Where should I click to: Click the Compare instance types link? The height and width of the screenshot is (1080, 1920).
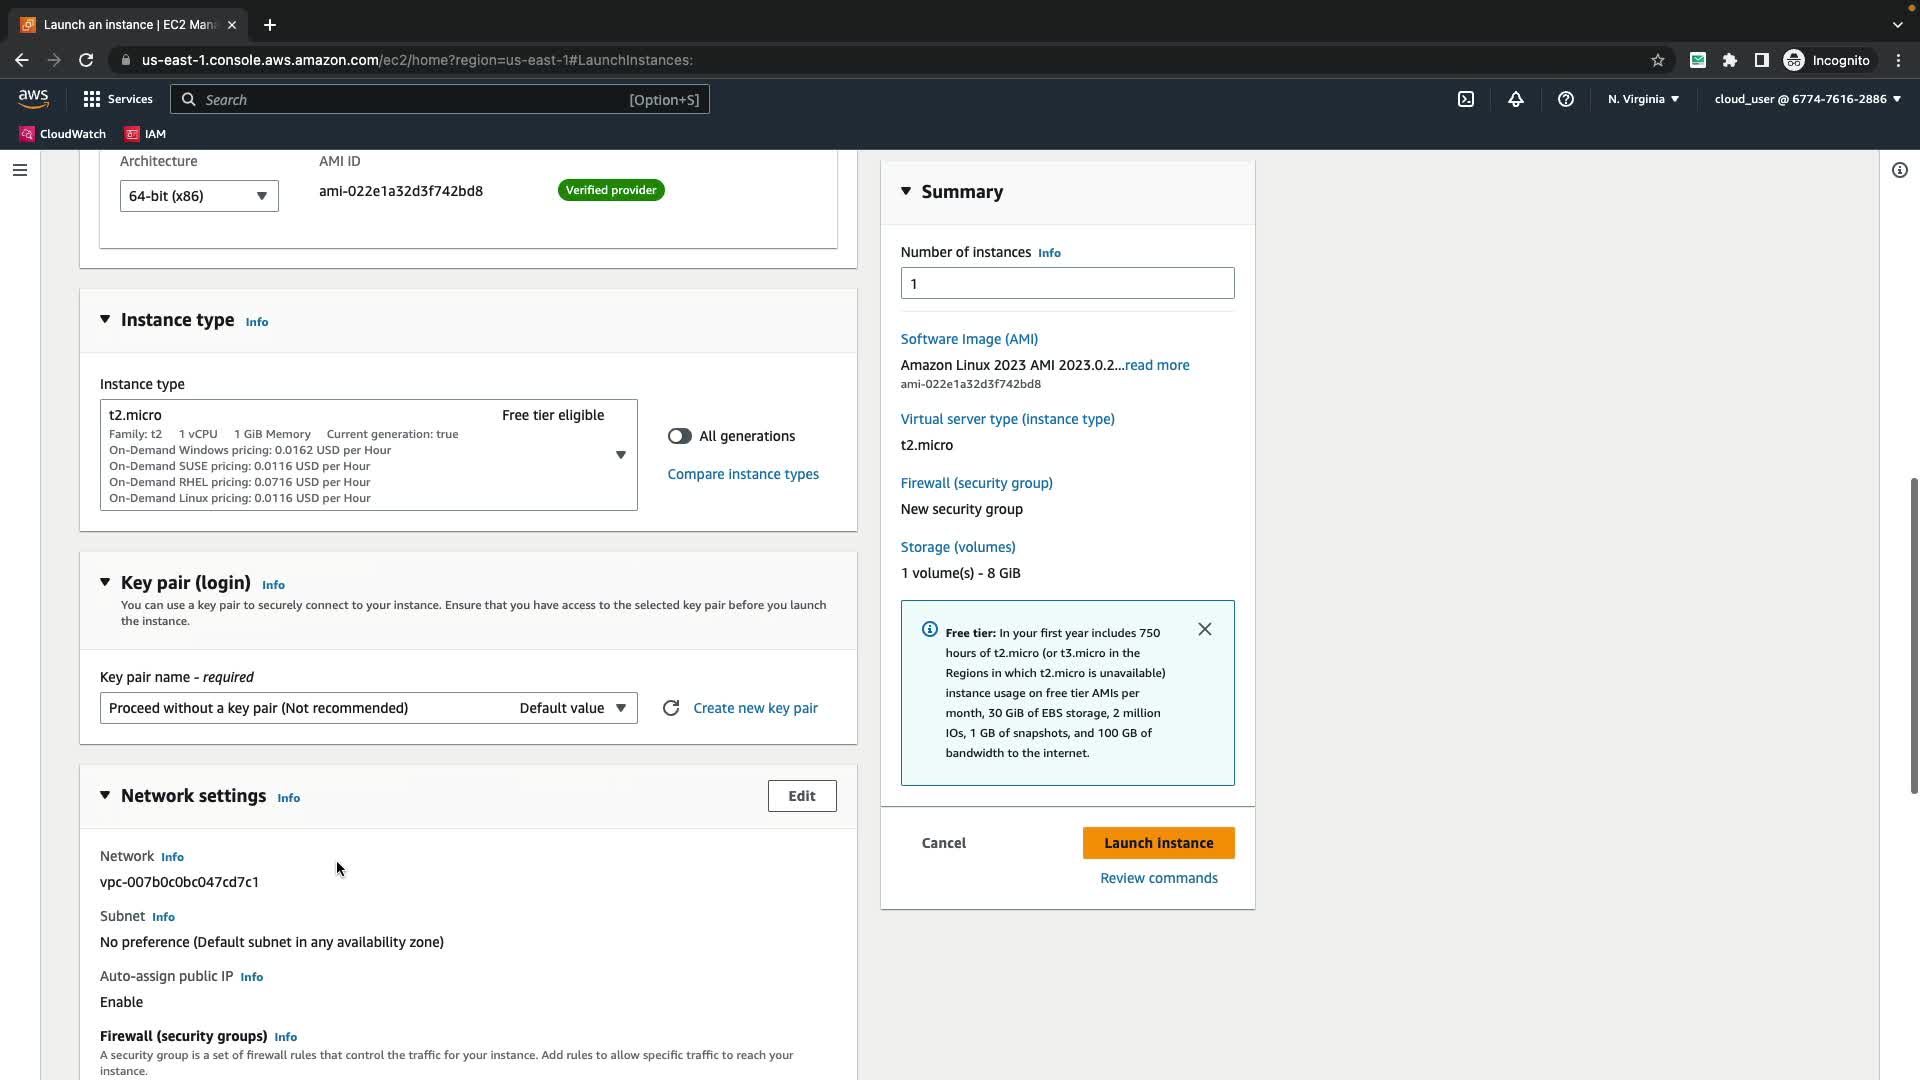(743, 474)
